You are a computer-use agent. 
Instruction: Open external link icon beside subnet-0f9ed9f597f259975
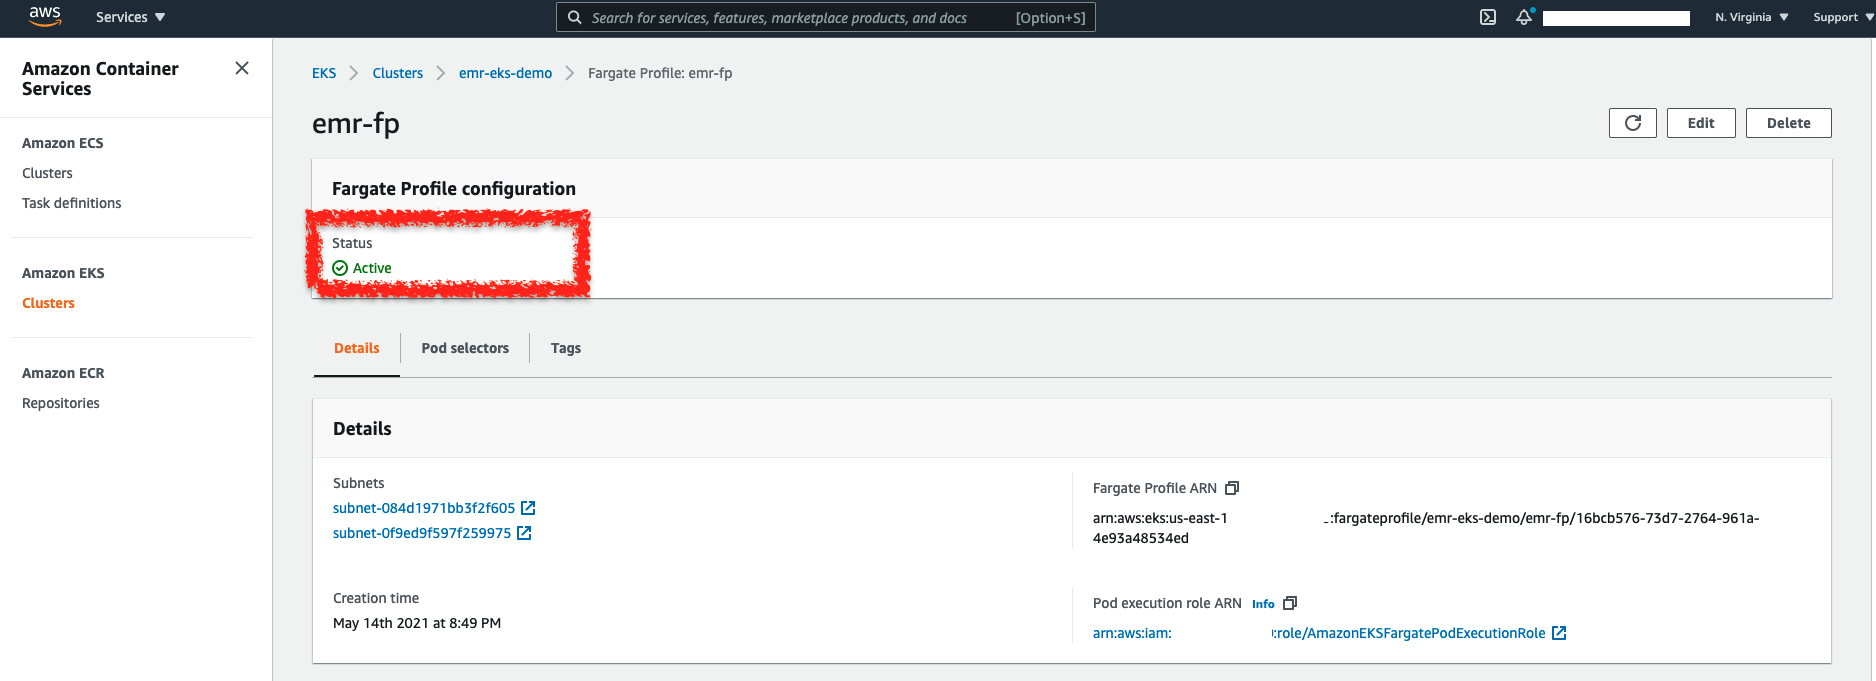pos(524,533)
